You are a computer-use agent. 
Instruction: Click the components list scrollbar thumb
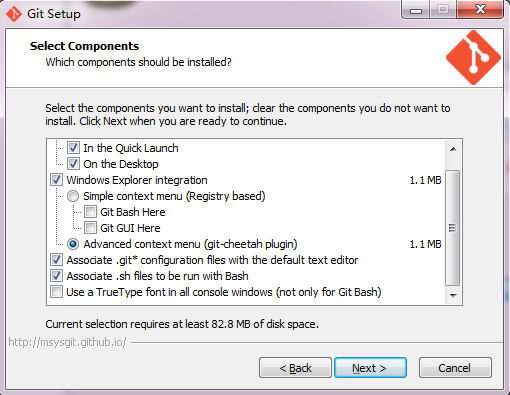pos(453,228)
